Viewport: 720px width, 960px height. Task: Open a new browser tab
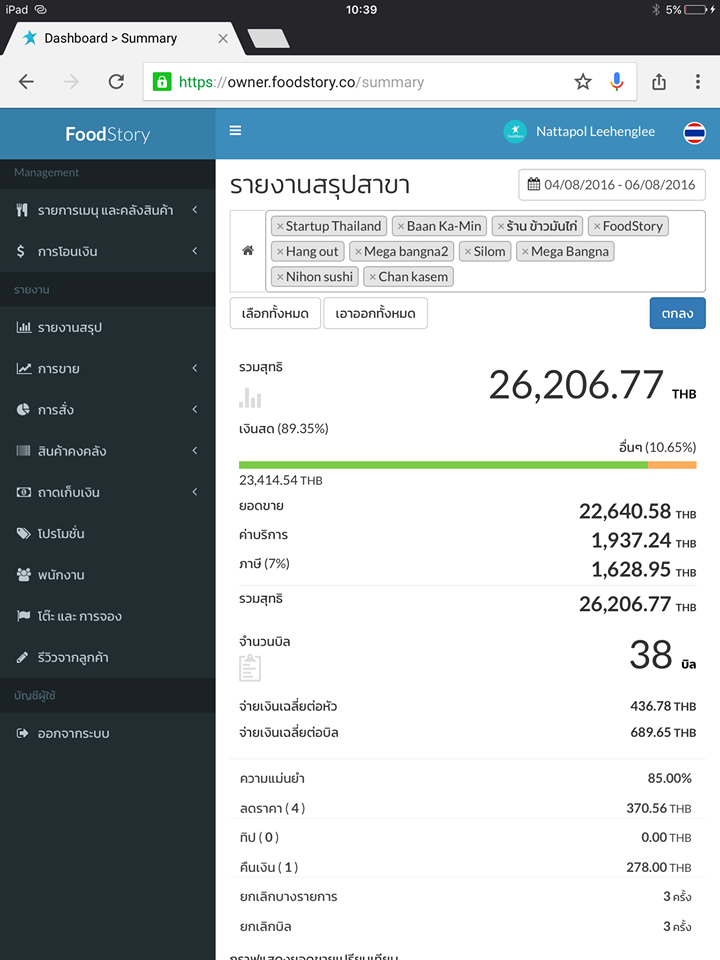pos(268,39)
